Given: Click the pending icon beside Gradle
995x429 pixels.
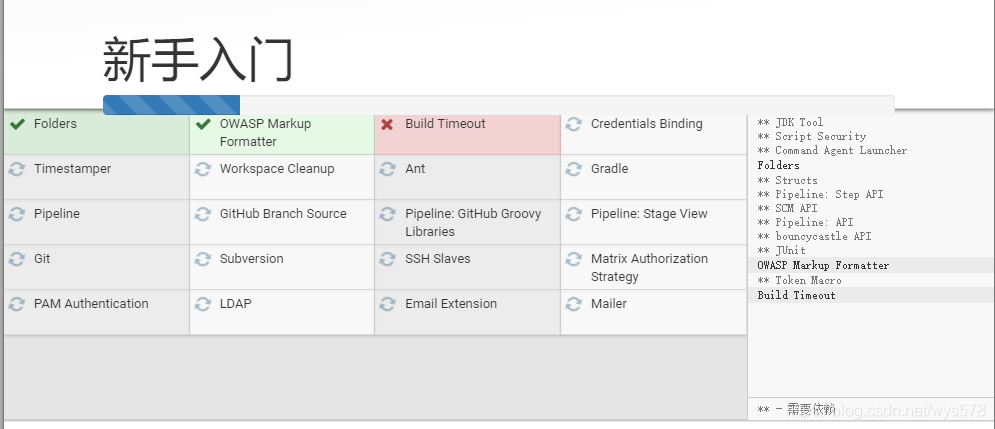Looking at the screenshot, I should click(574, 169).
